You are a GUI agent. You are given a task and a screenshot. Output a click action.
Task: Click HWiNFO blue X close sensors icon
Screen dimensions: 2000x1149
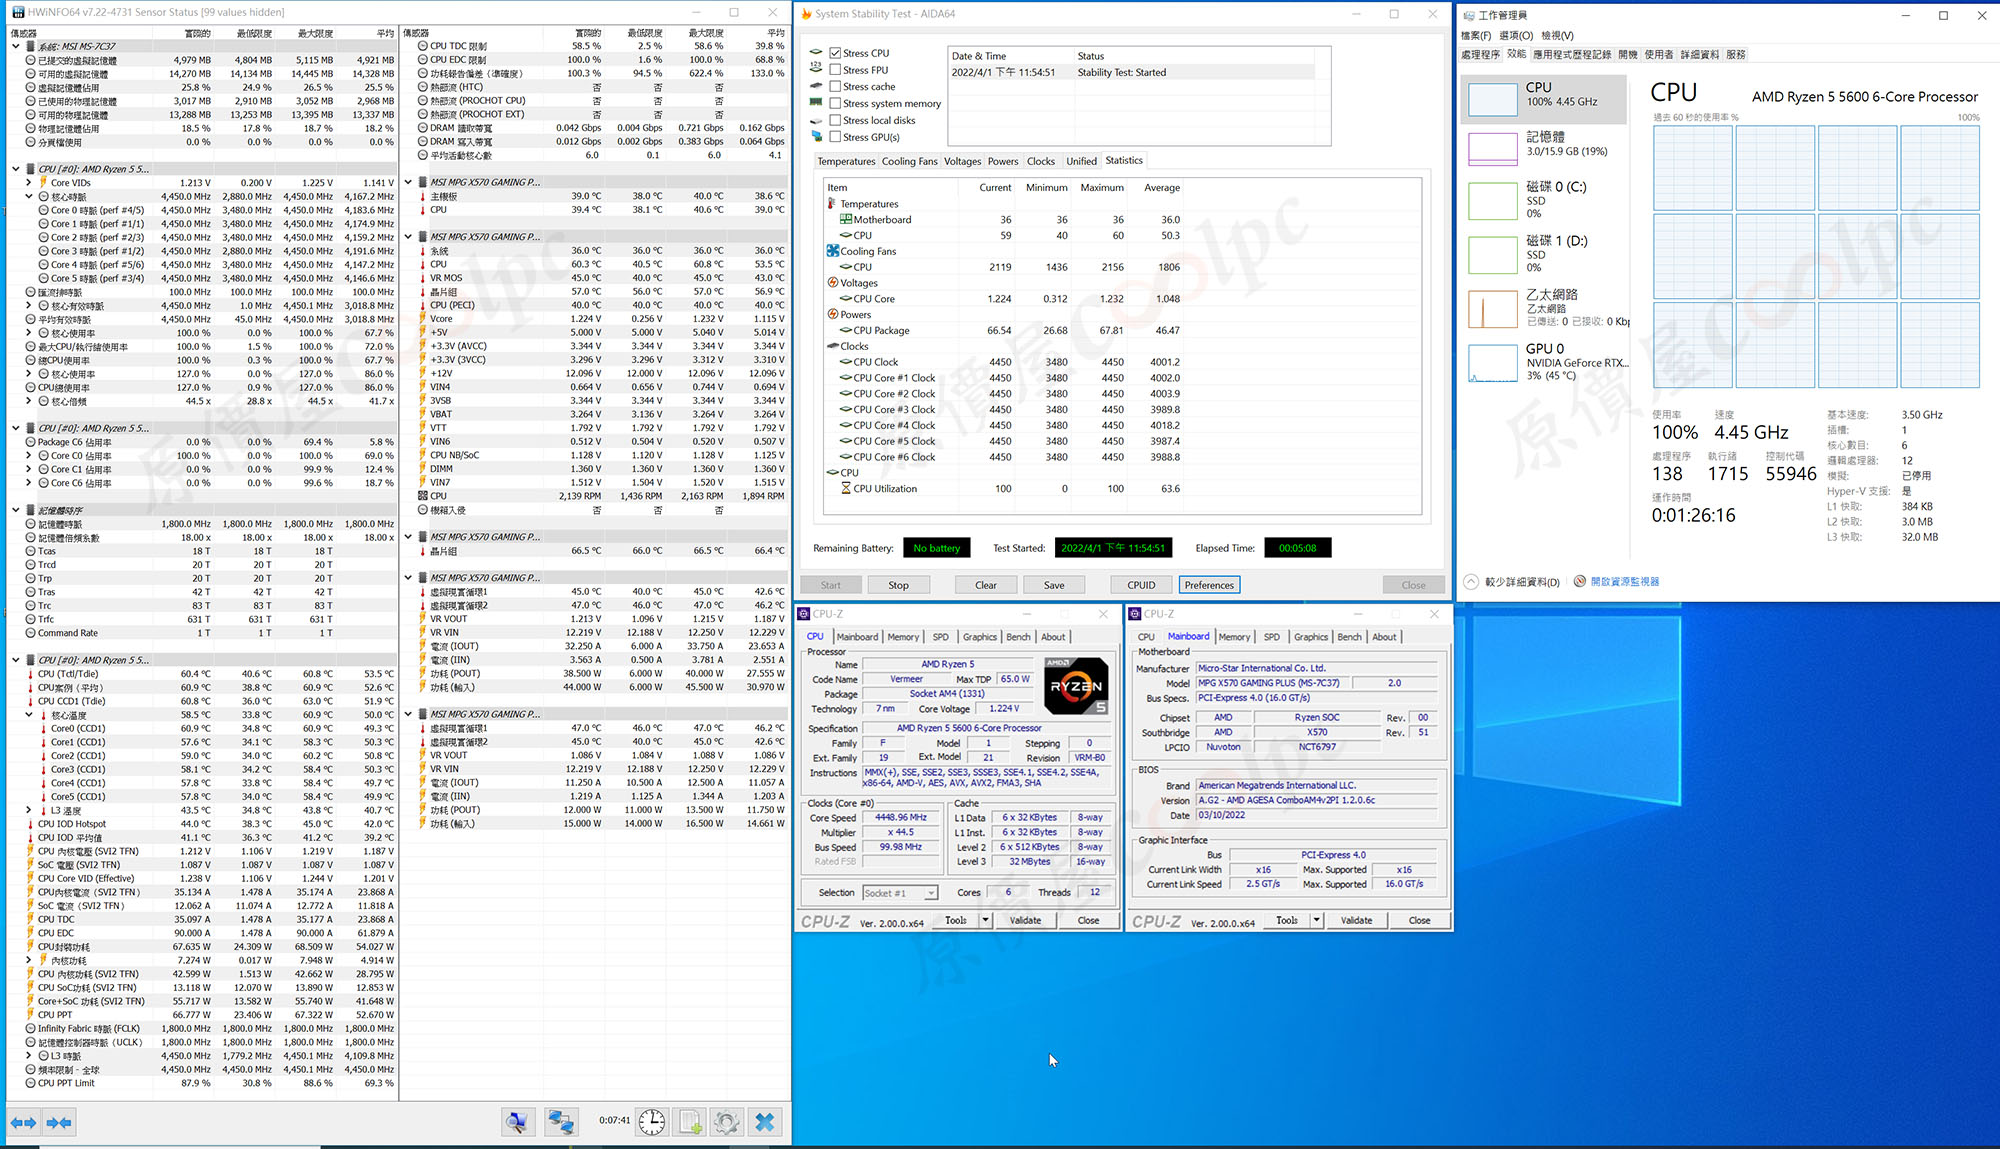(765, 1123)
